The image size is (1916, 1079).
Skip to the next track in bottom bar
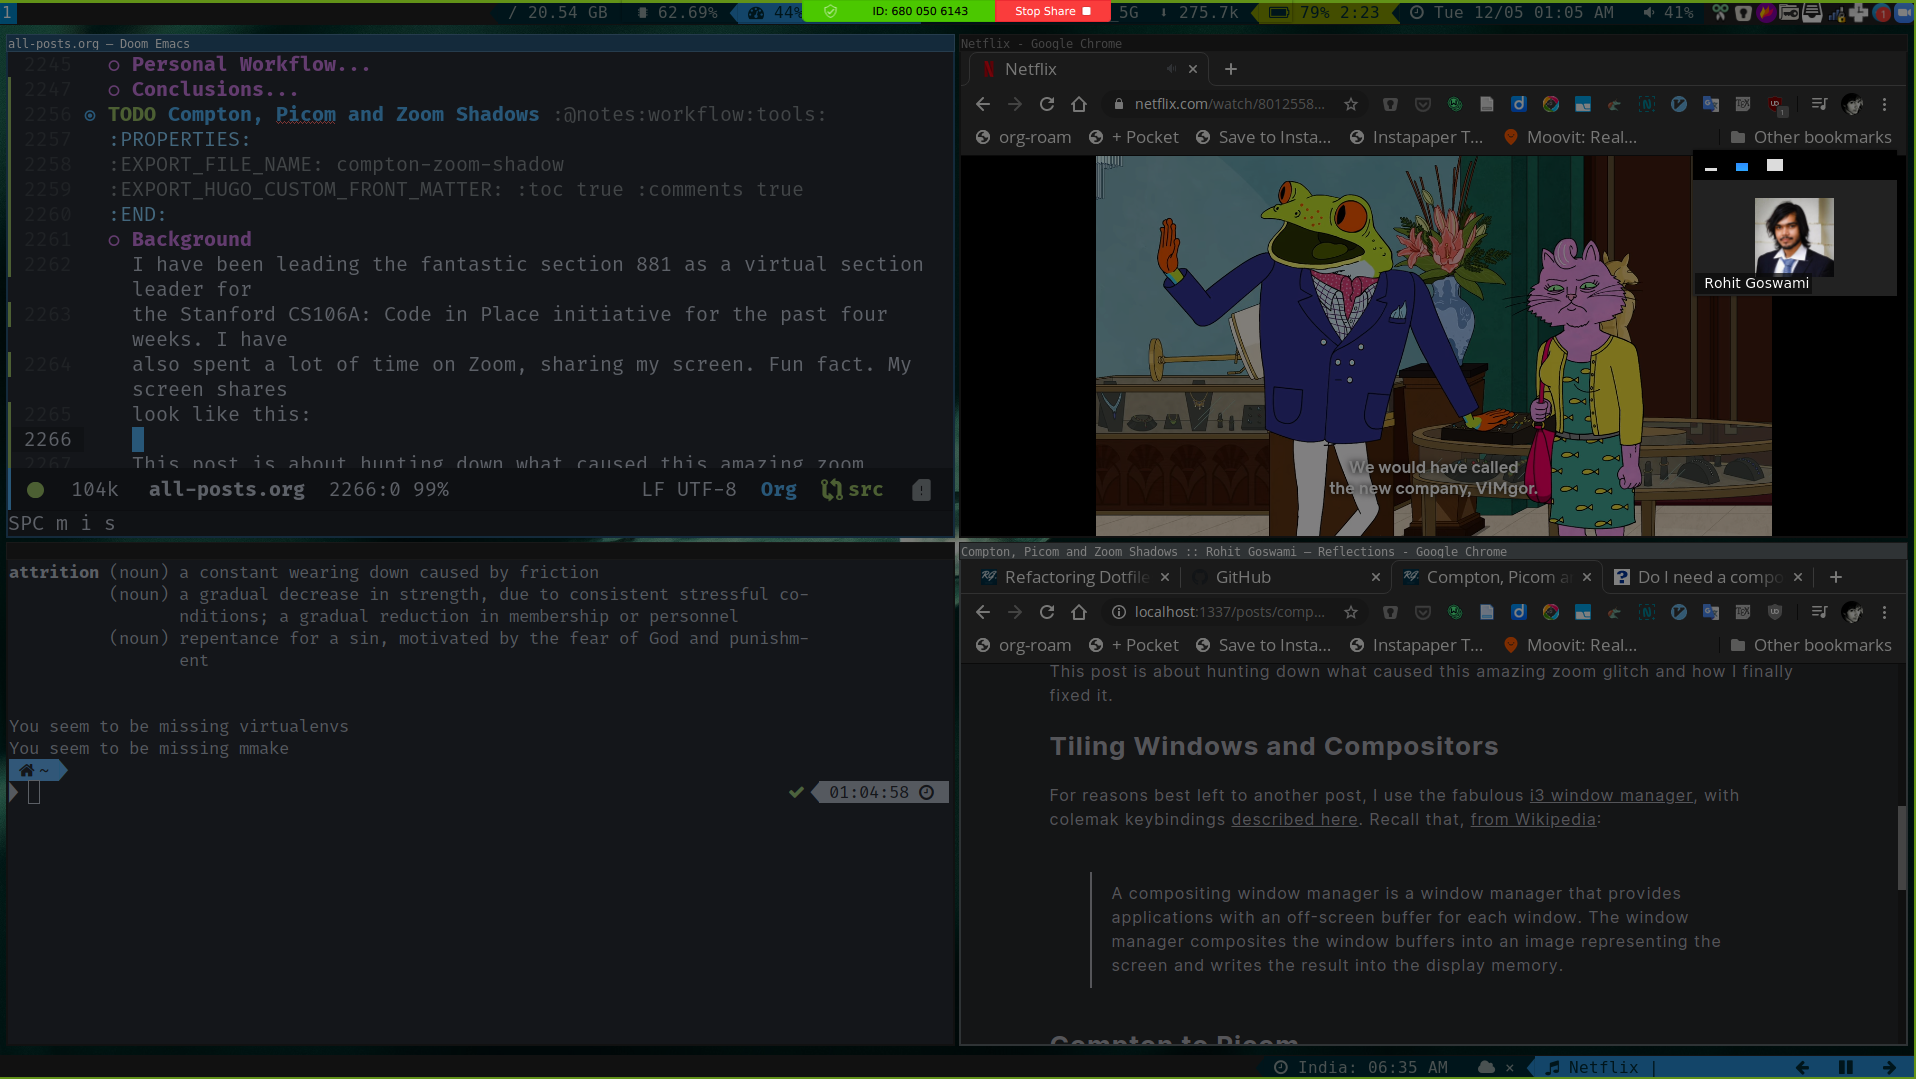pyautogui.click(x=1889, y=1067)
